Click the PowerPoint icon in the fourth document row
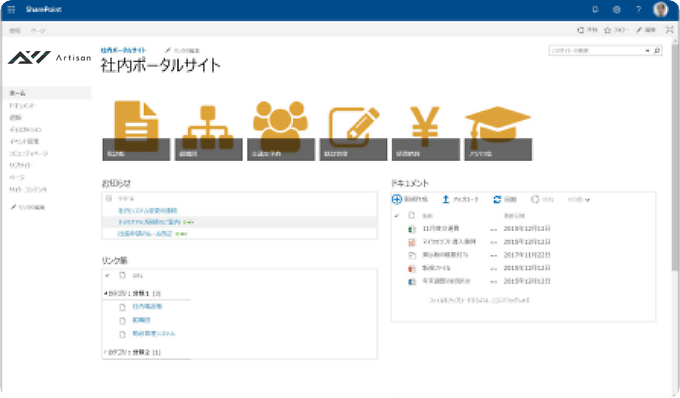The height and width of the screenshot is (398, 680). pos(412,268)
